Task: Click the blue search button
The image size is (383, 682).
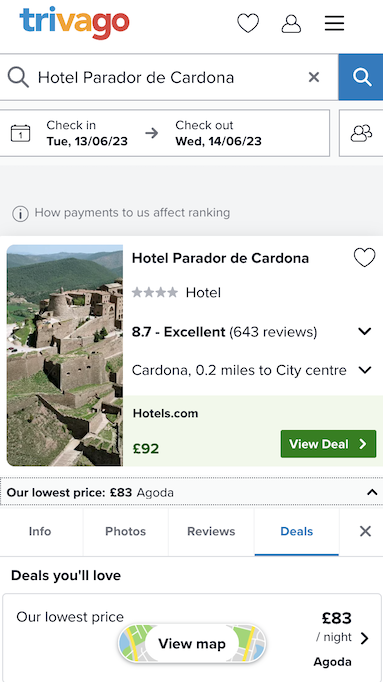Action: coord(361,77)
